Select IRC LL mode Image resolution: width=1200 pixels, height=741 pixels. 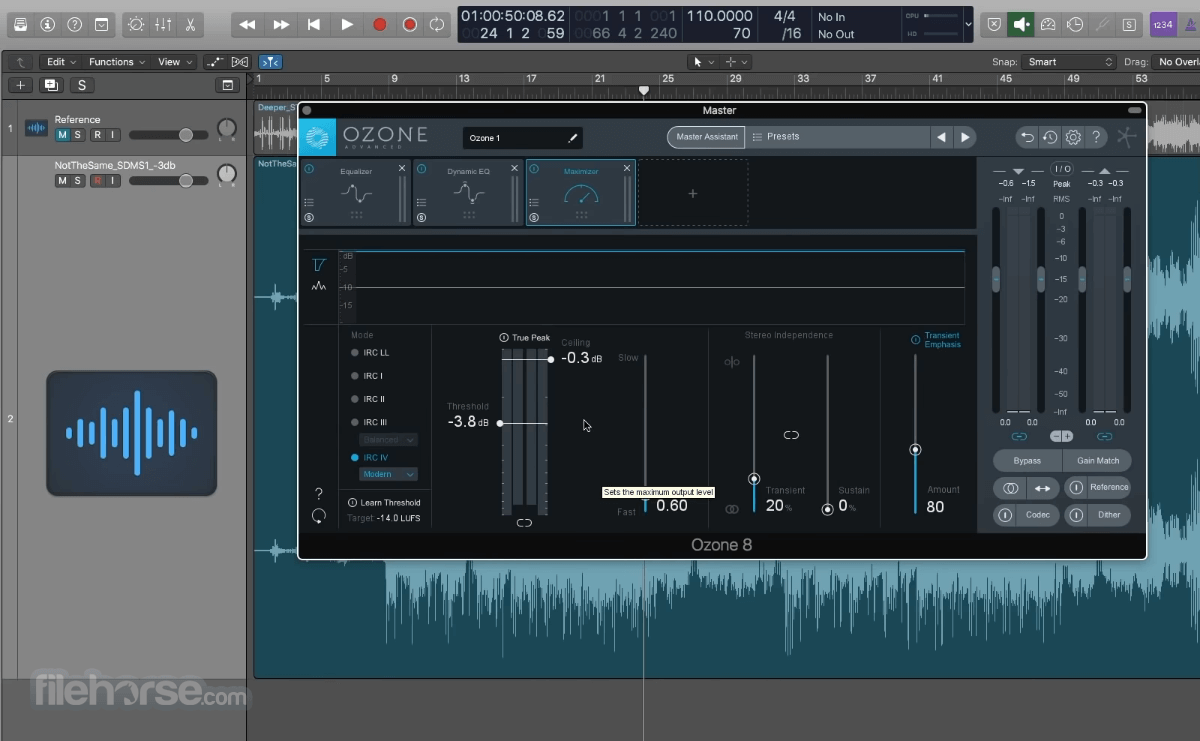tap(370, 353)
